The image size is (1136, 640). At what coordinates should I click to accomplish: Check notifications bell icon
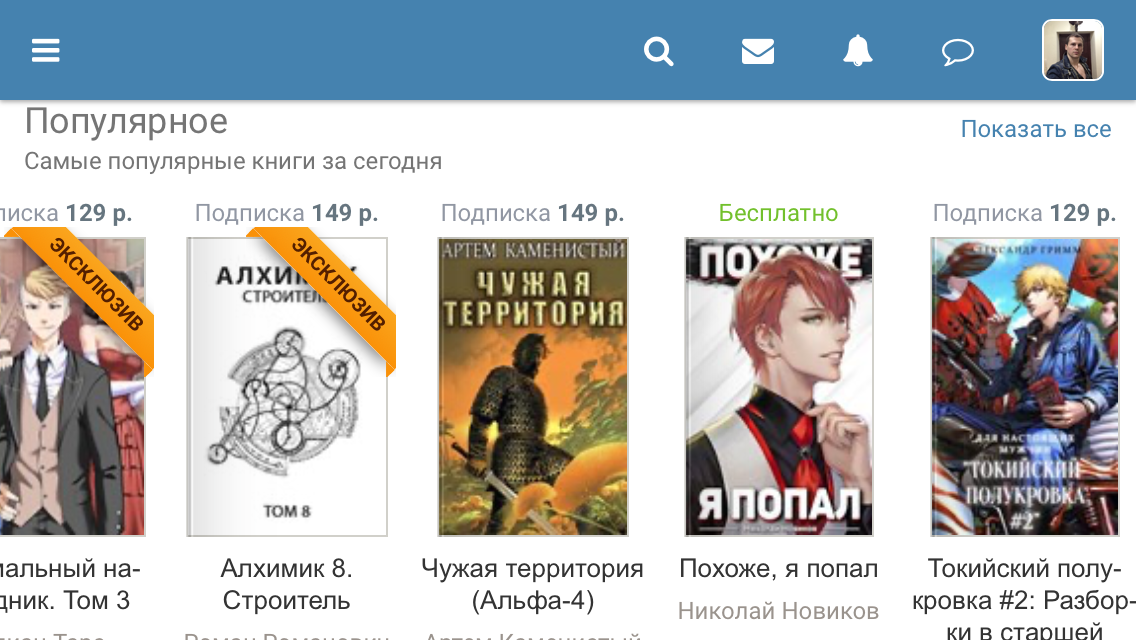[858, 51]
